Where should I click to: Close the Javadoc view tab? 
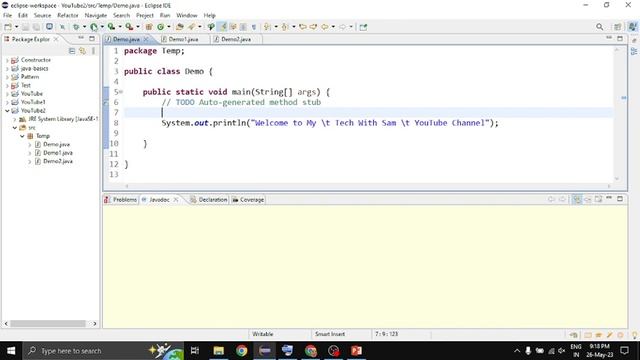coord(176,200)
